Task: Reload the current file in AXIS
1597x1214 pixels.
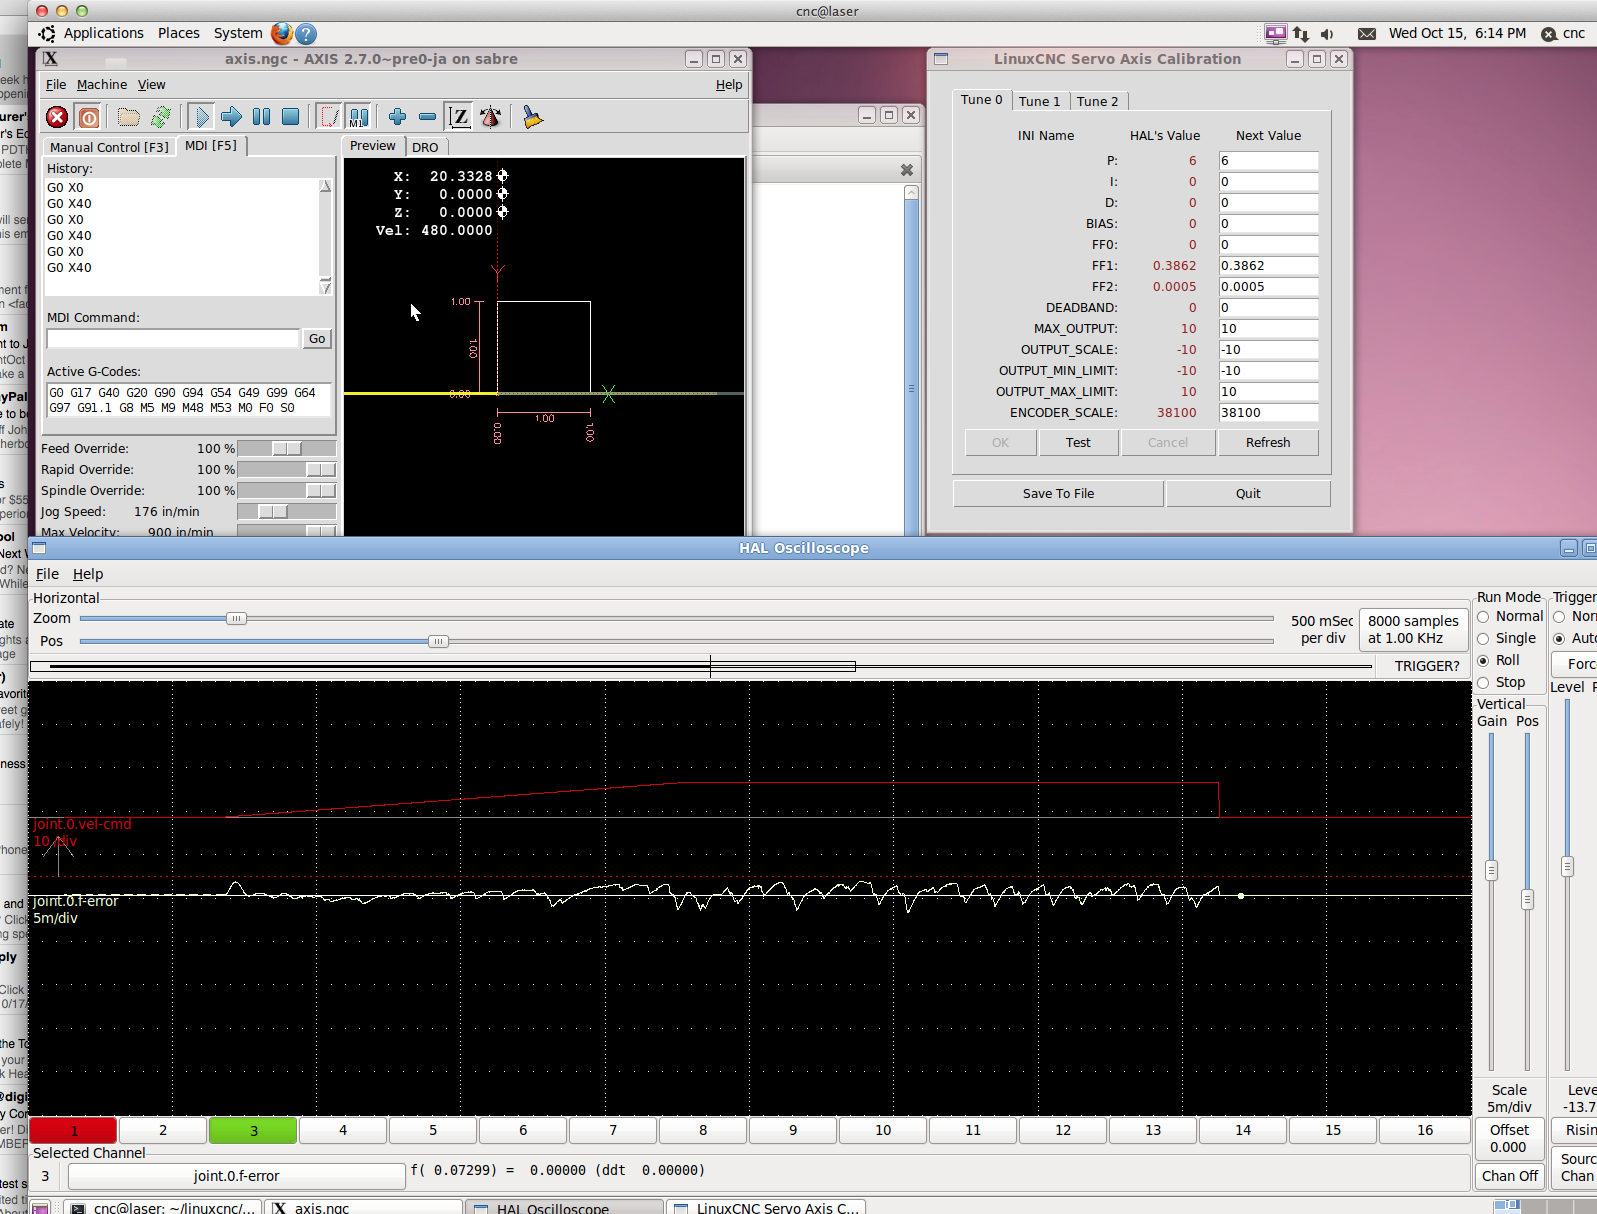Action: tap(160, 117)
